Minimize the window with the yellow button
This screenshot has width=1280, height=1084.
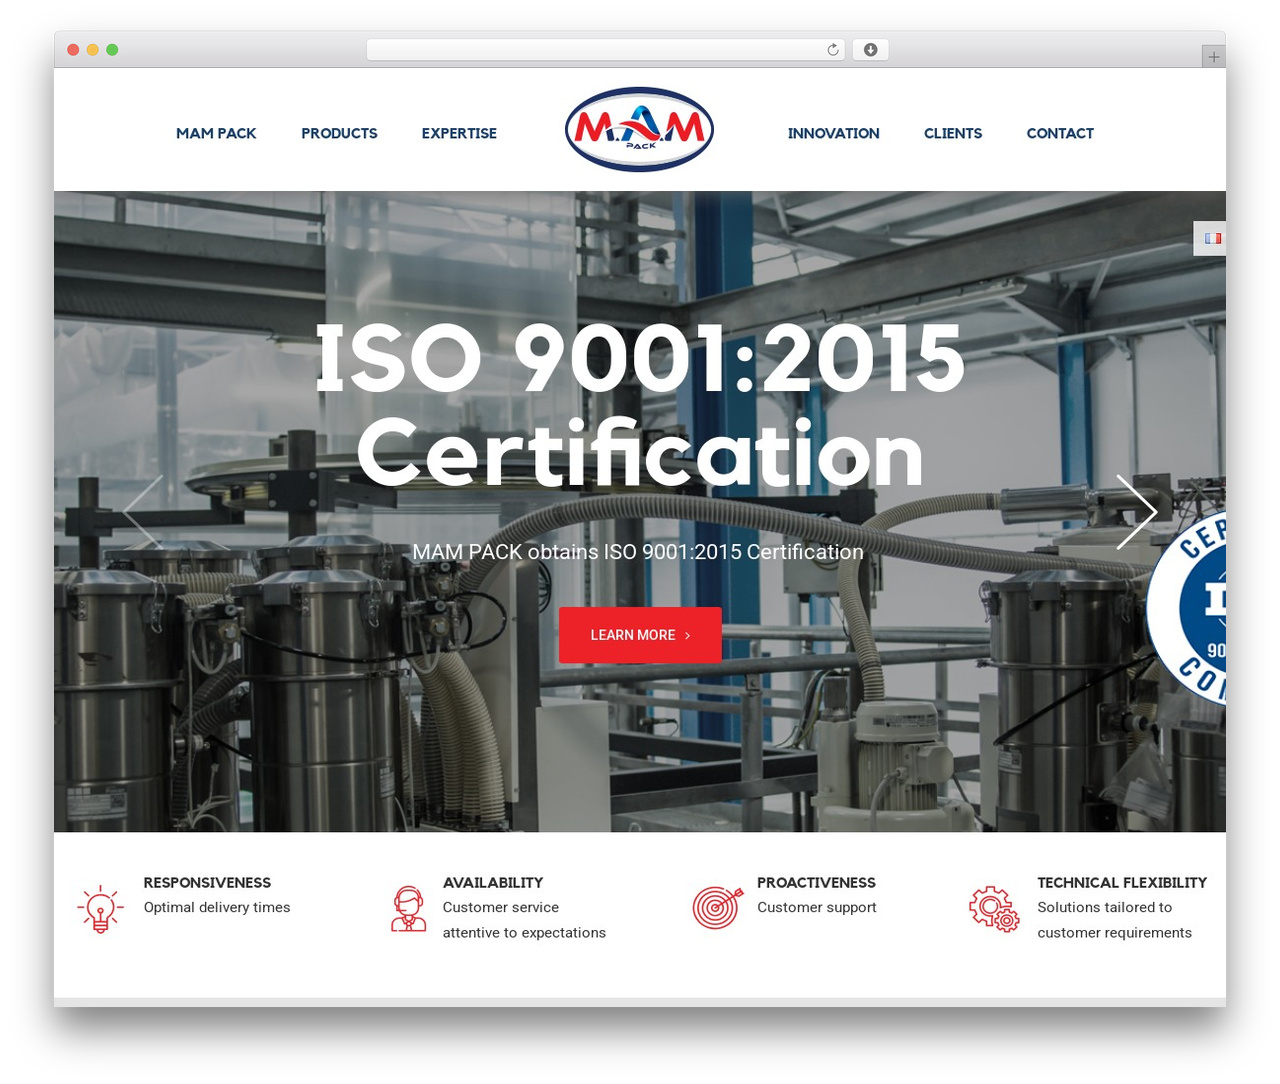click(92, 50)
